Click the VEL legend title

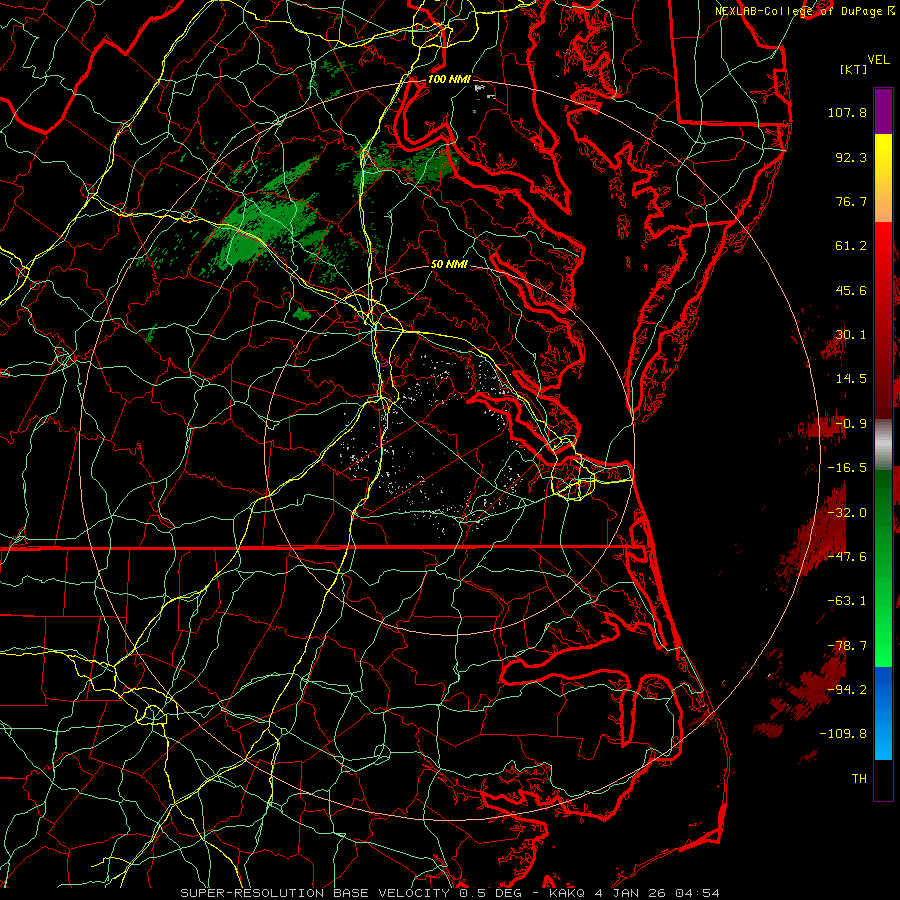(878, 60)
